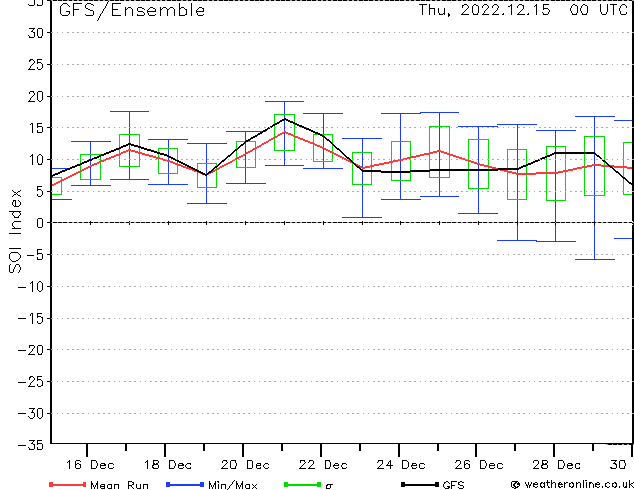Click the y-axis value '-30'
The width and height of the screenshot is (634, 490).
31,413
